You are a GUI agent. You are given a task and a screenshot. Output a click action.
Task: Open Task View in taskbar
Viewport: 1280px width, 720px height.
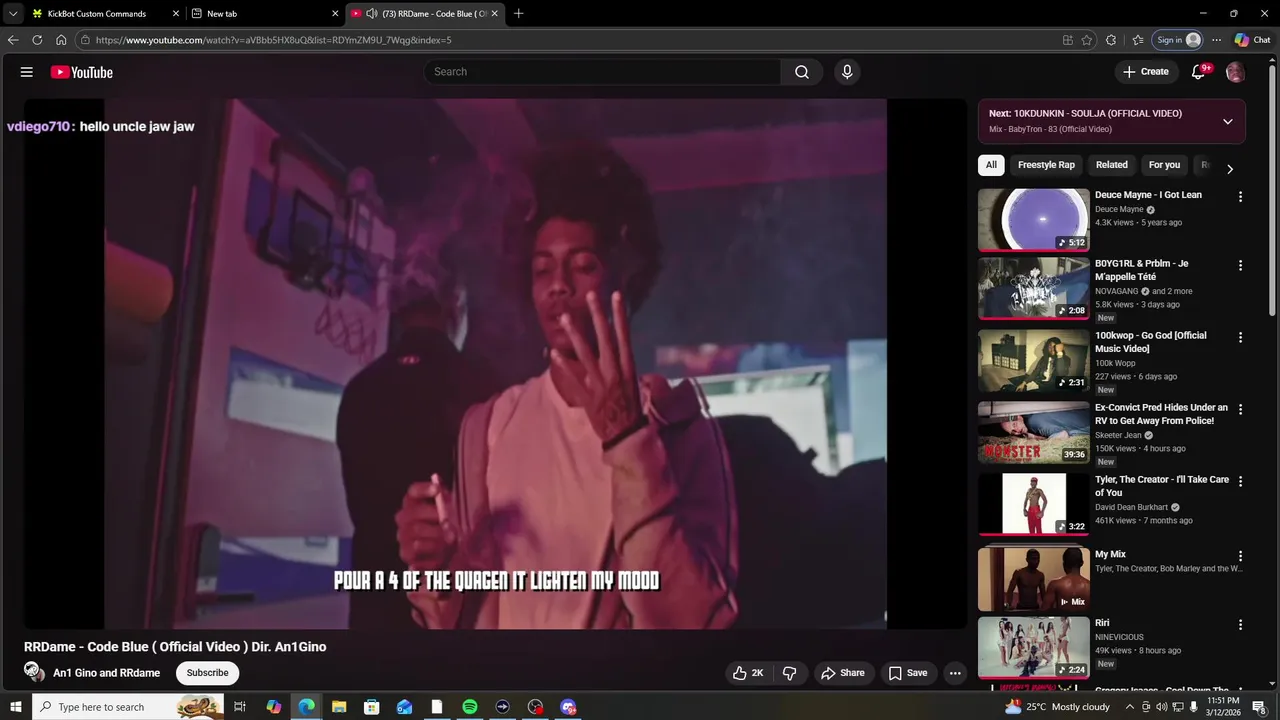pos(240,707)
